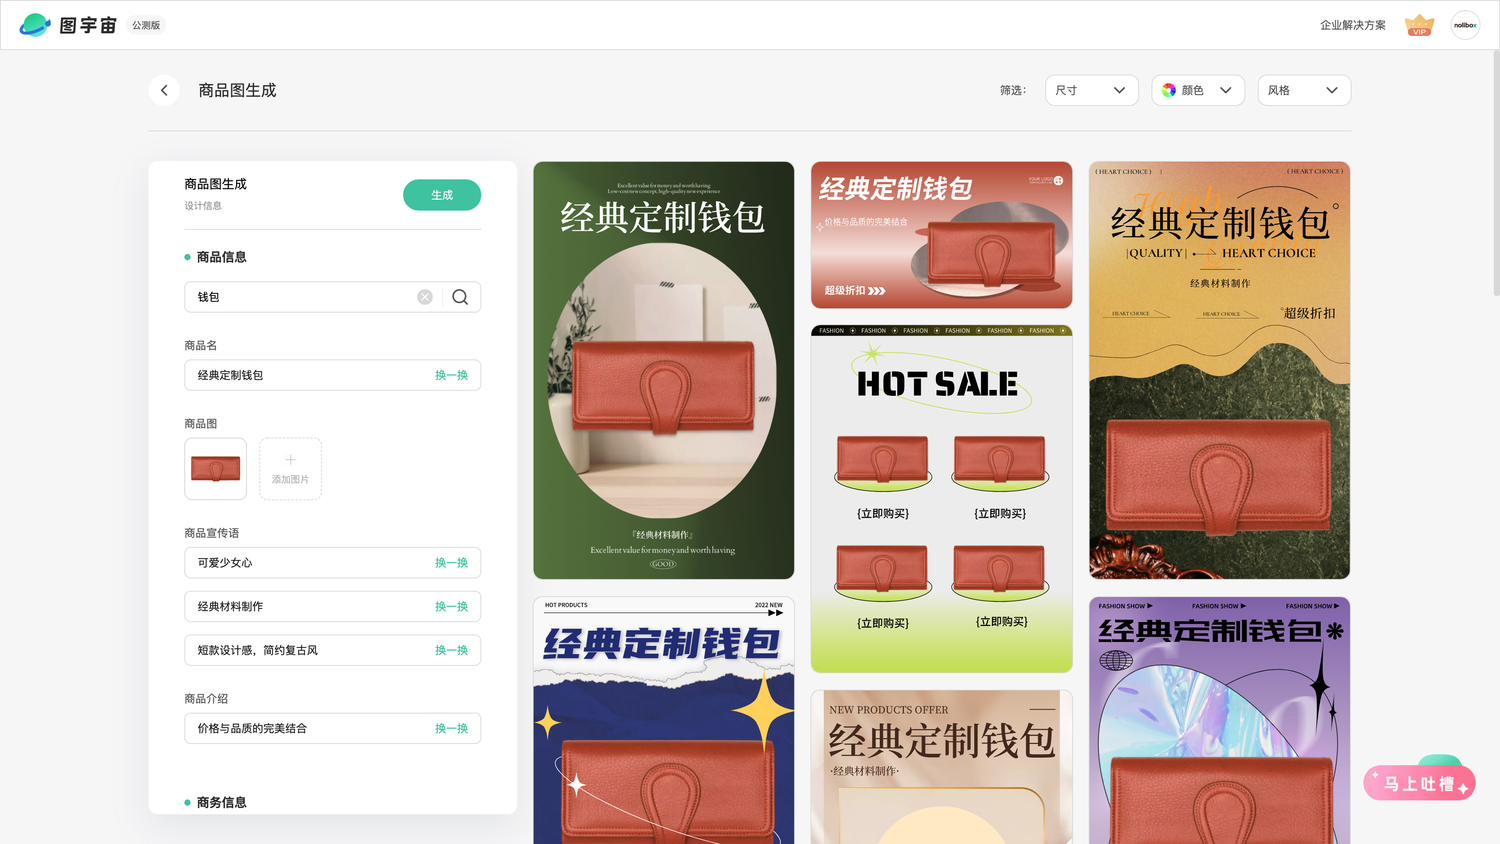Open the nolibox user avatar
The image size is (1500, 844).
[x=1465, y=25]
